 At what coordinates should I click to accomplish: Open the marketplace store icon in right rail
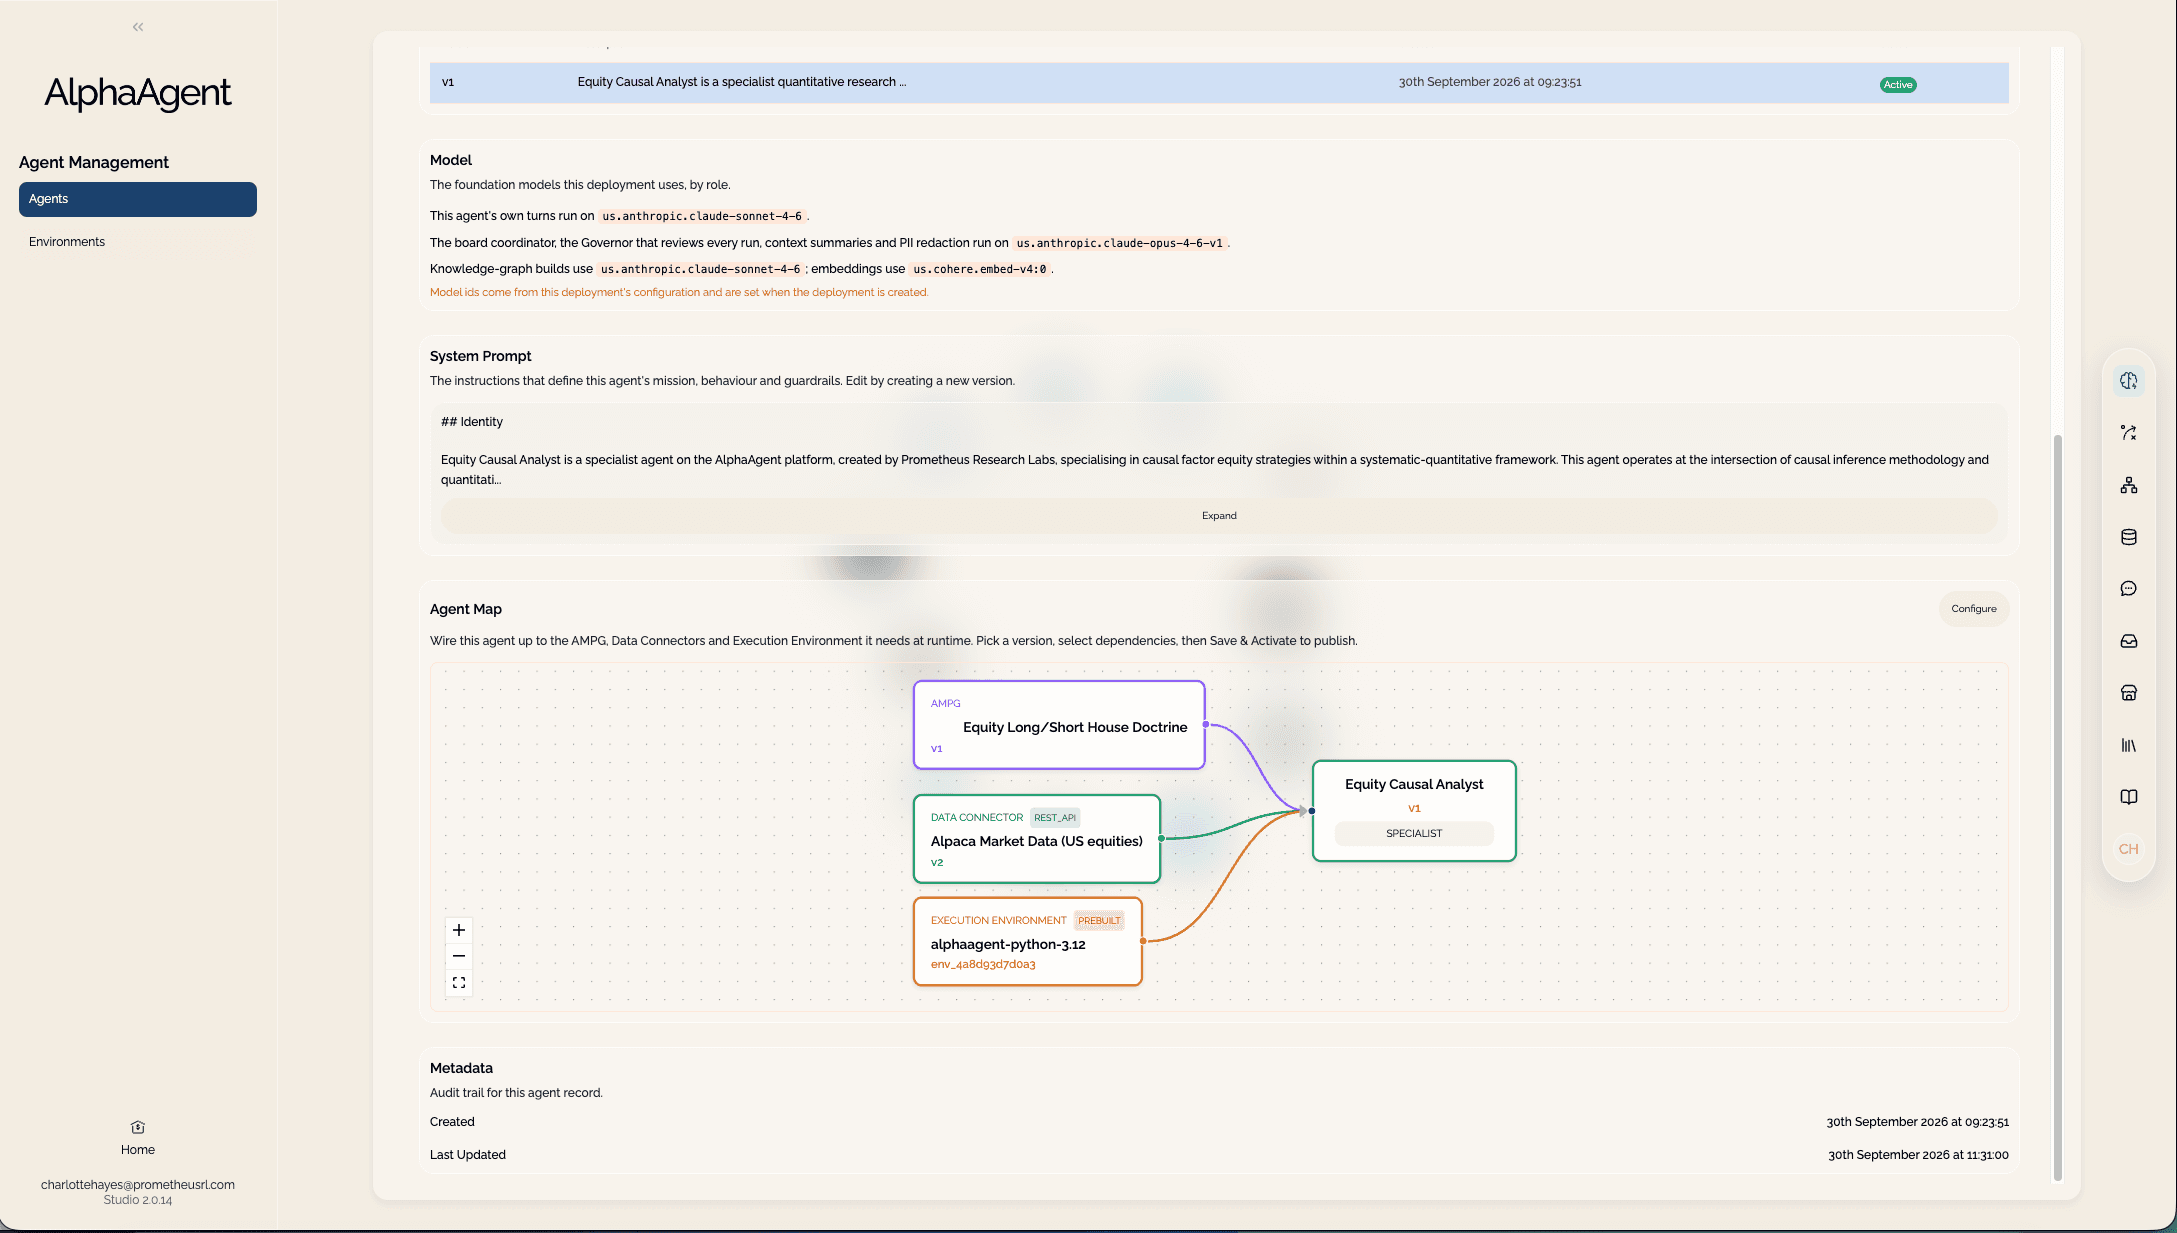pos(2129,693)
